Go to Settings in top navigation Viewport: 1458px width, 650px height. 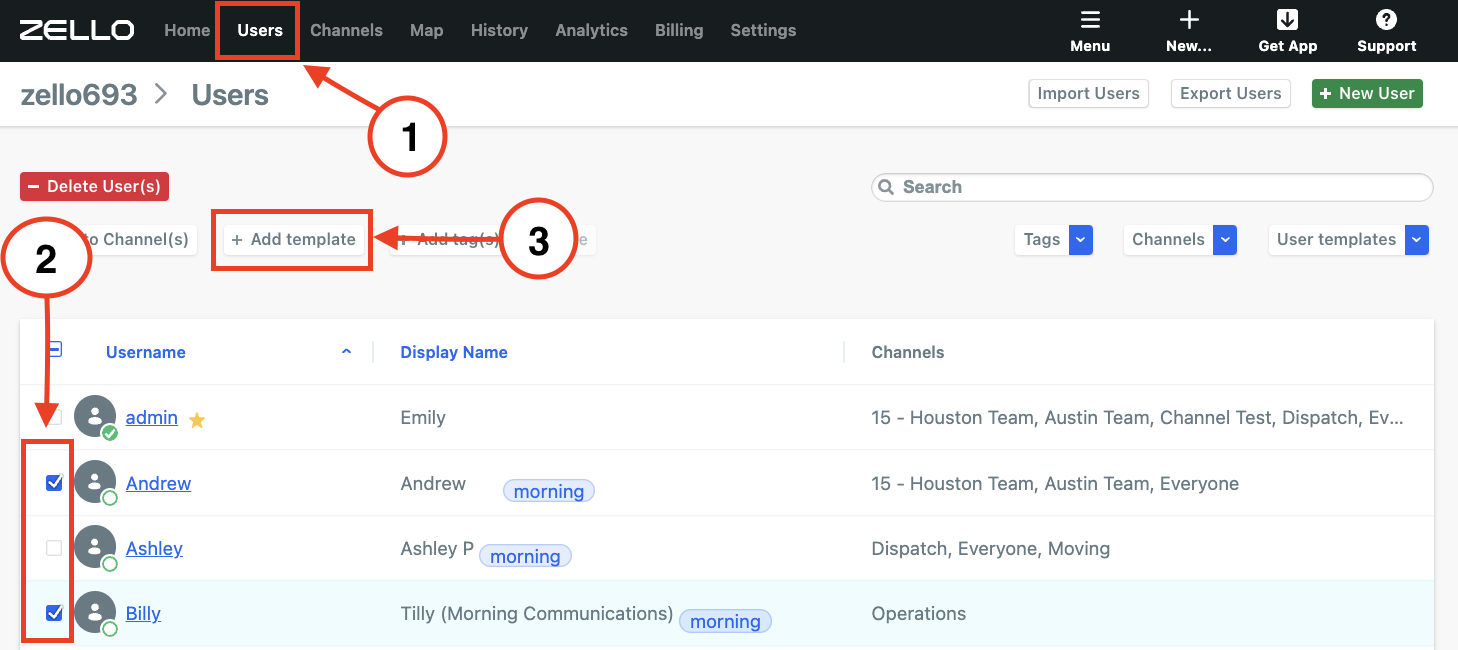click(763, 30)
